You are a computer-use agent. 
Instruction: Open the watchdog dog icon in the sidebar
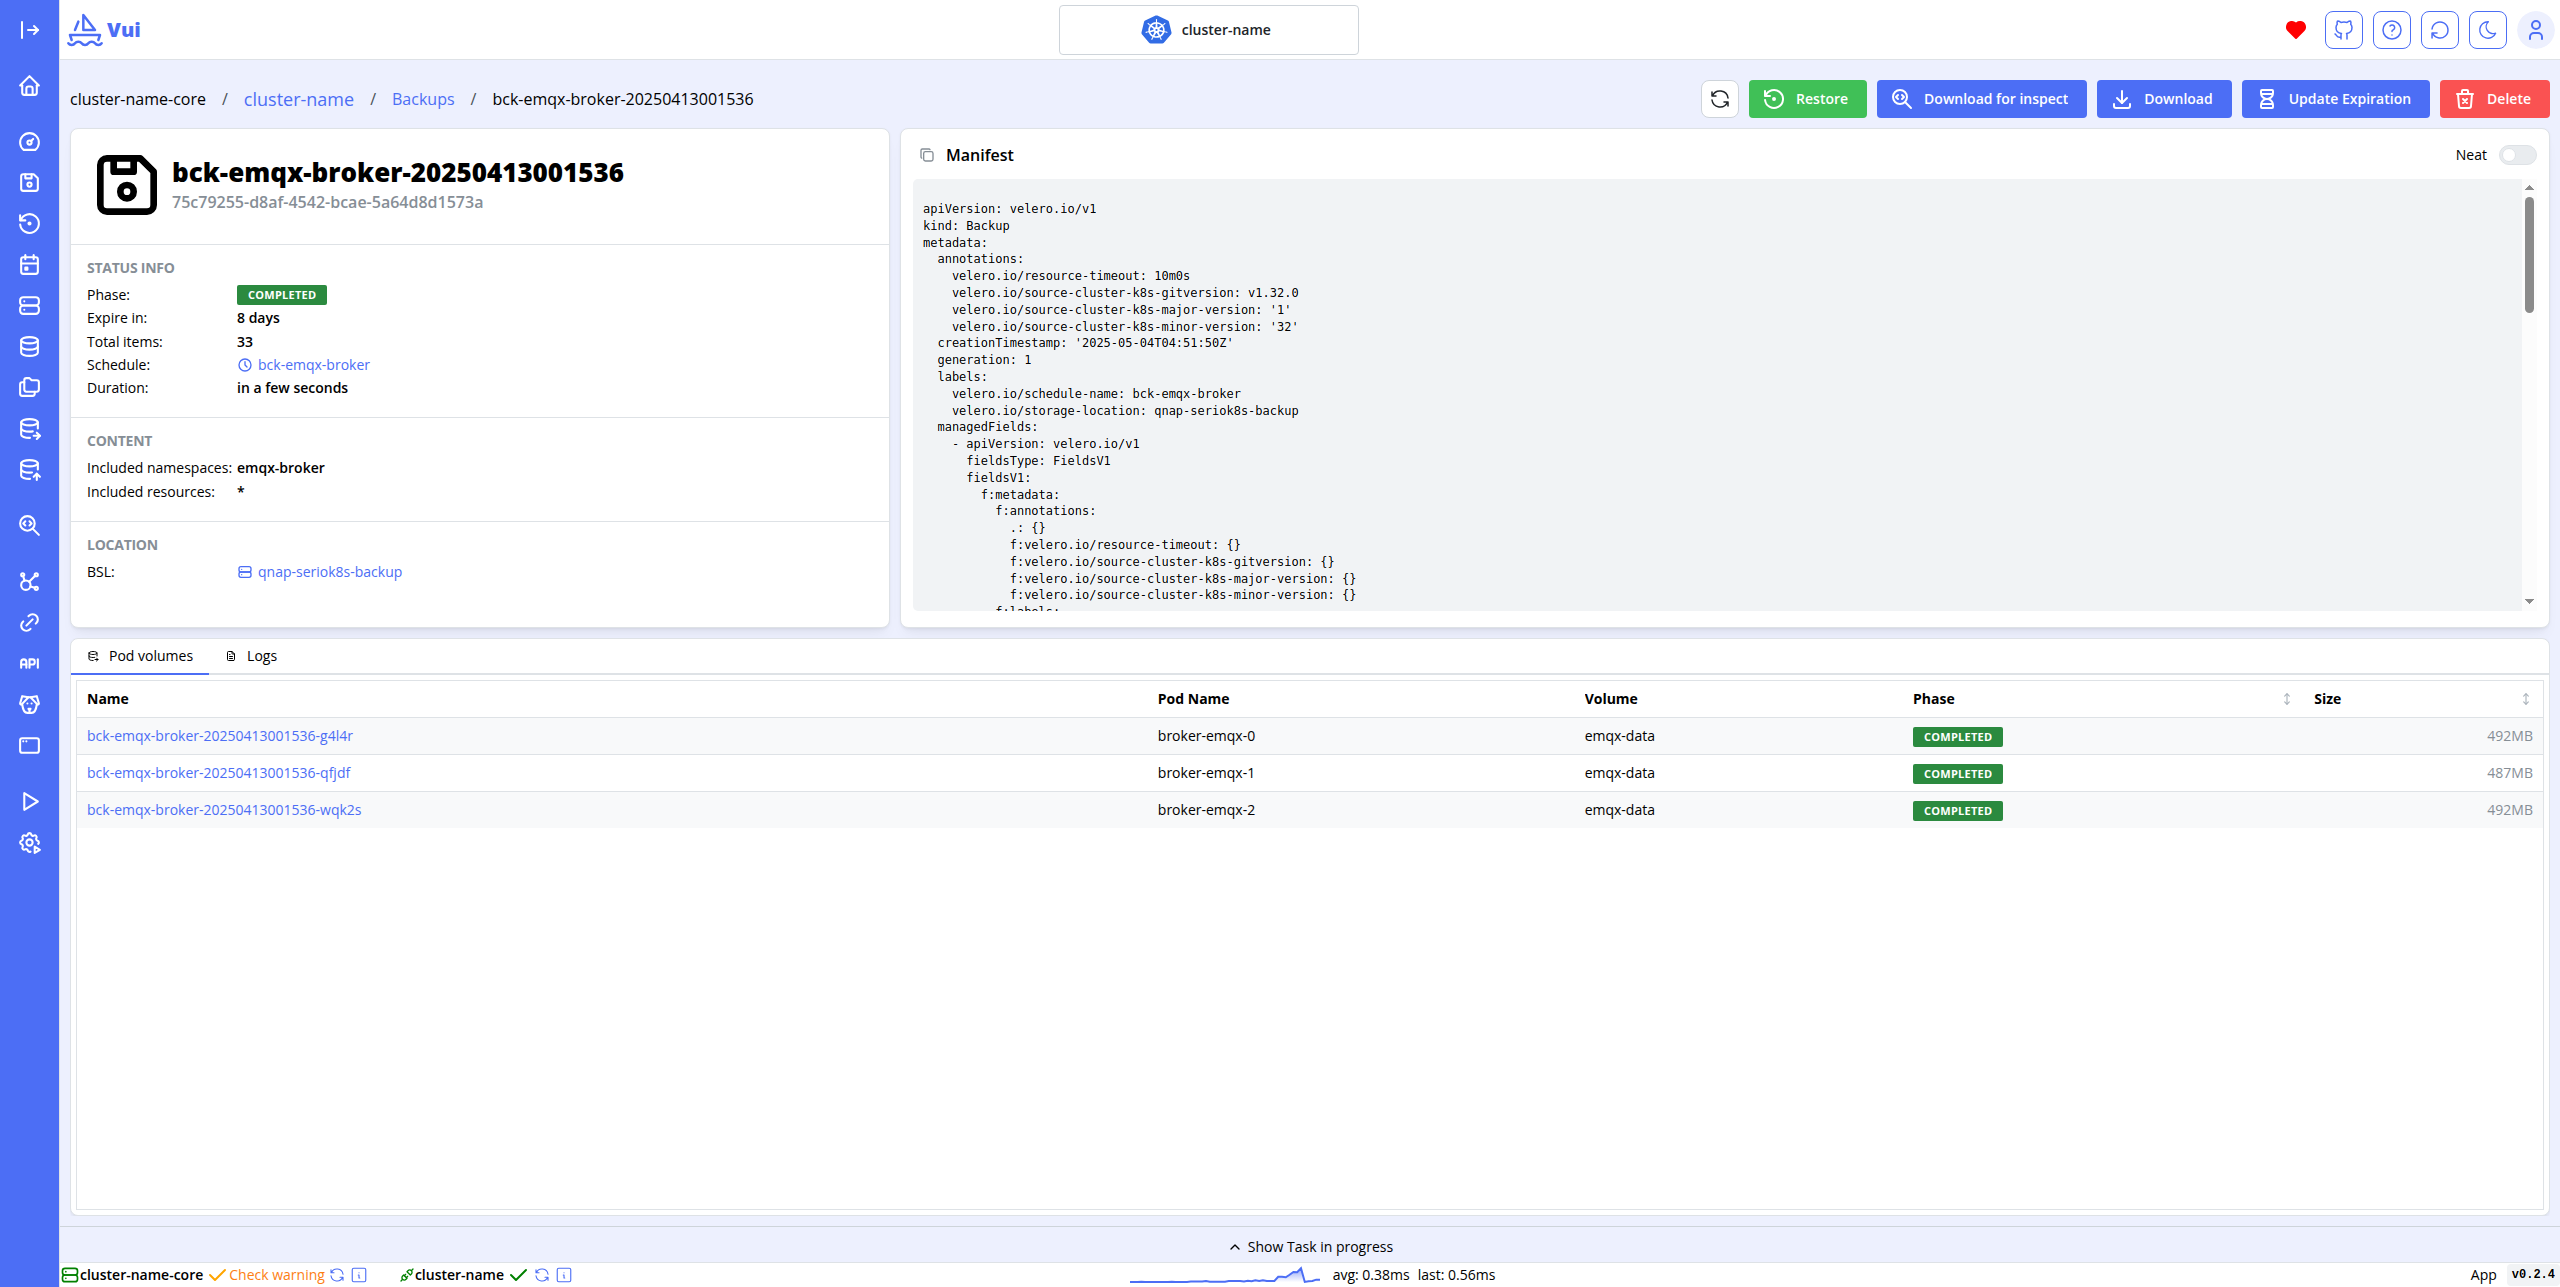[x=29, y=704]
